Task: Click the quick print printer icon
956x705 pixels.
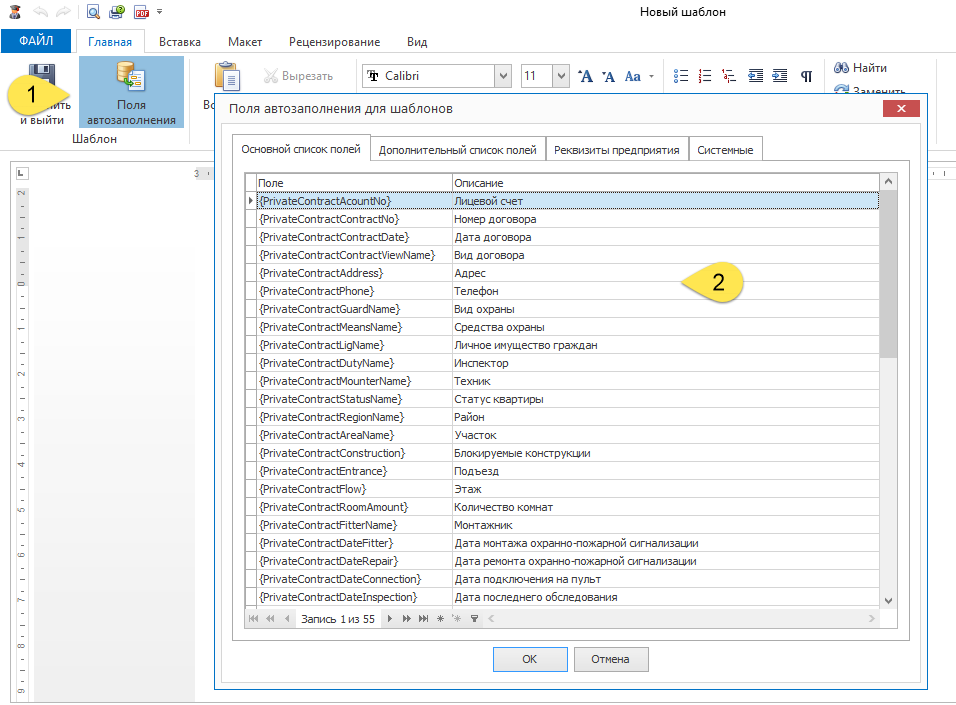Action: 116,12
